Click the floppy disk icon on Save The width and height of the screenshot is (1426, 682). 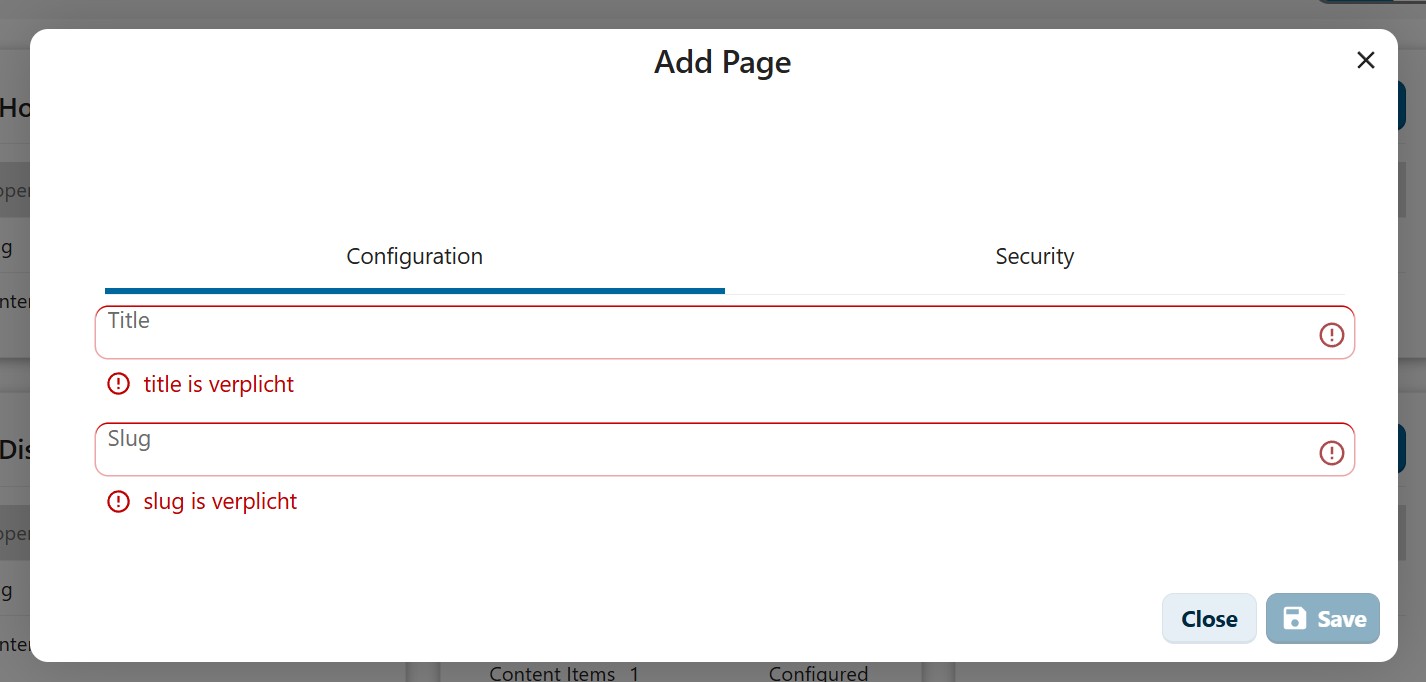(x=1297, y=618)
